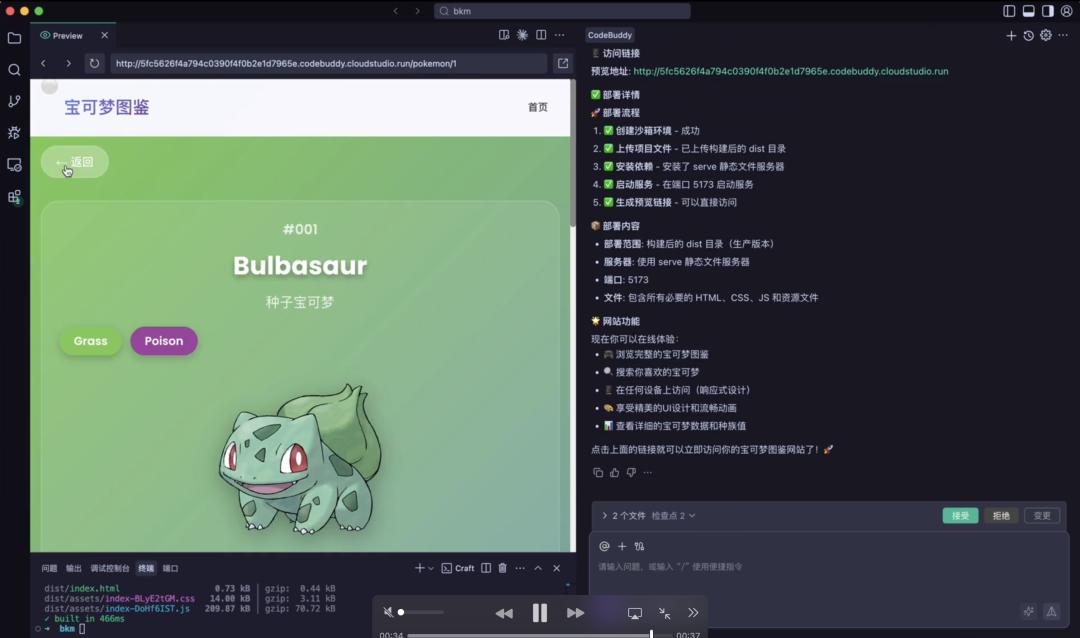The image size is (1080, 638).
Task: Close the Preview tab
Action: 105,35
